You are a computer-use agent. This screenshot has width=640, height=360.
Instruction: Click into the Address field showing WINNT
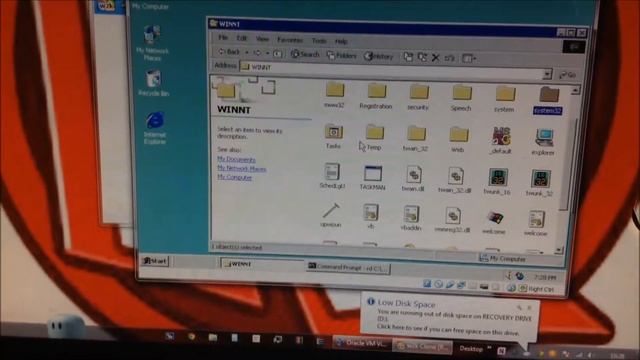tap(391, 69)
